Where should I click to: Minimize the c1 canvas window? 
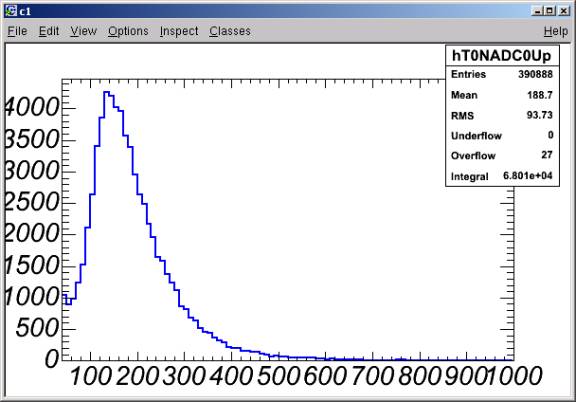pyautogui.click(x=537, y=11)
